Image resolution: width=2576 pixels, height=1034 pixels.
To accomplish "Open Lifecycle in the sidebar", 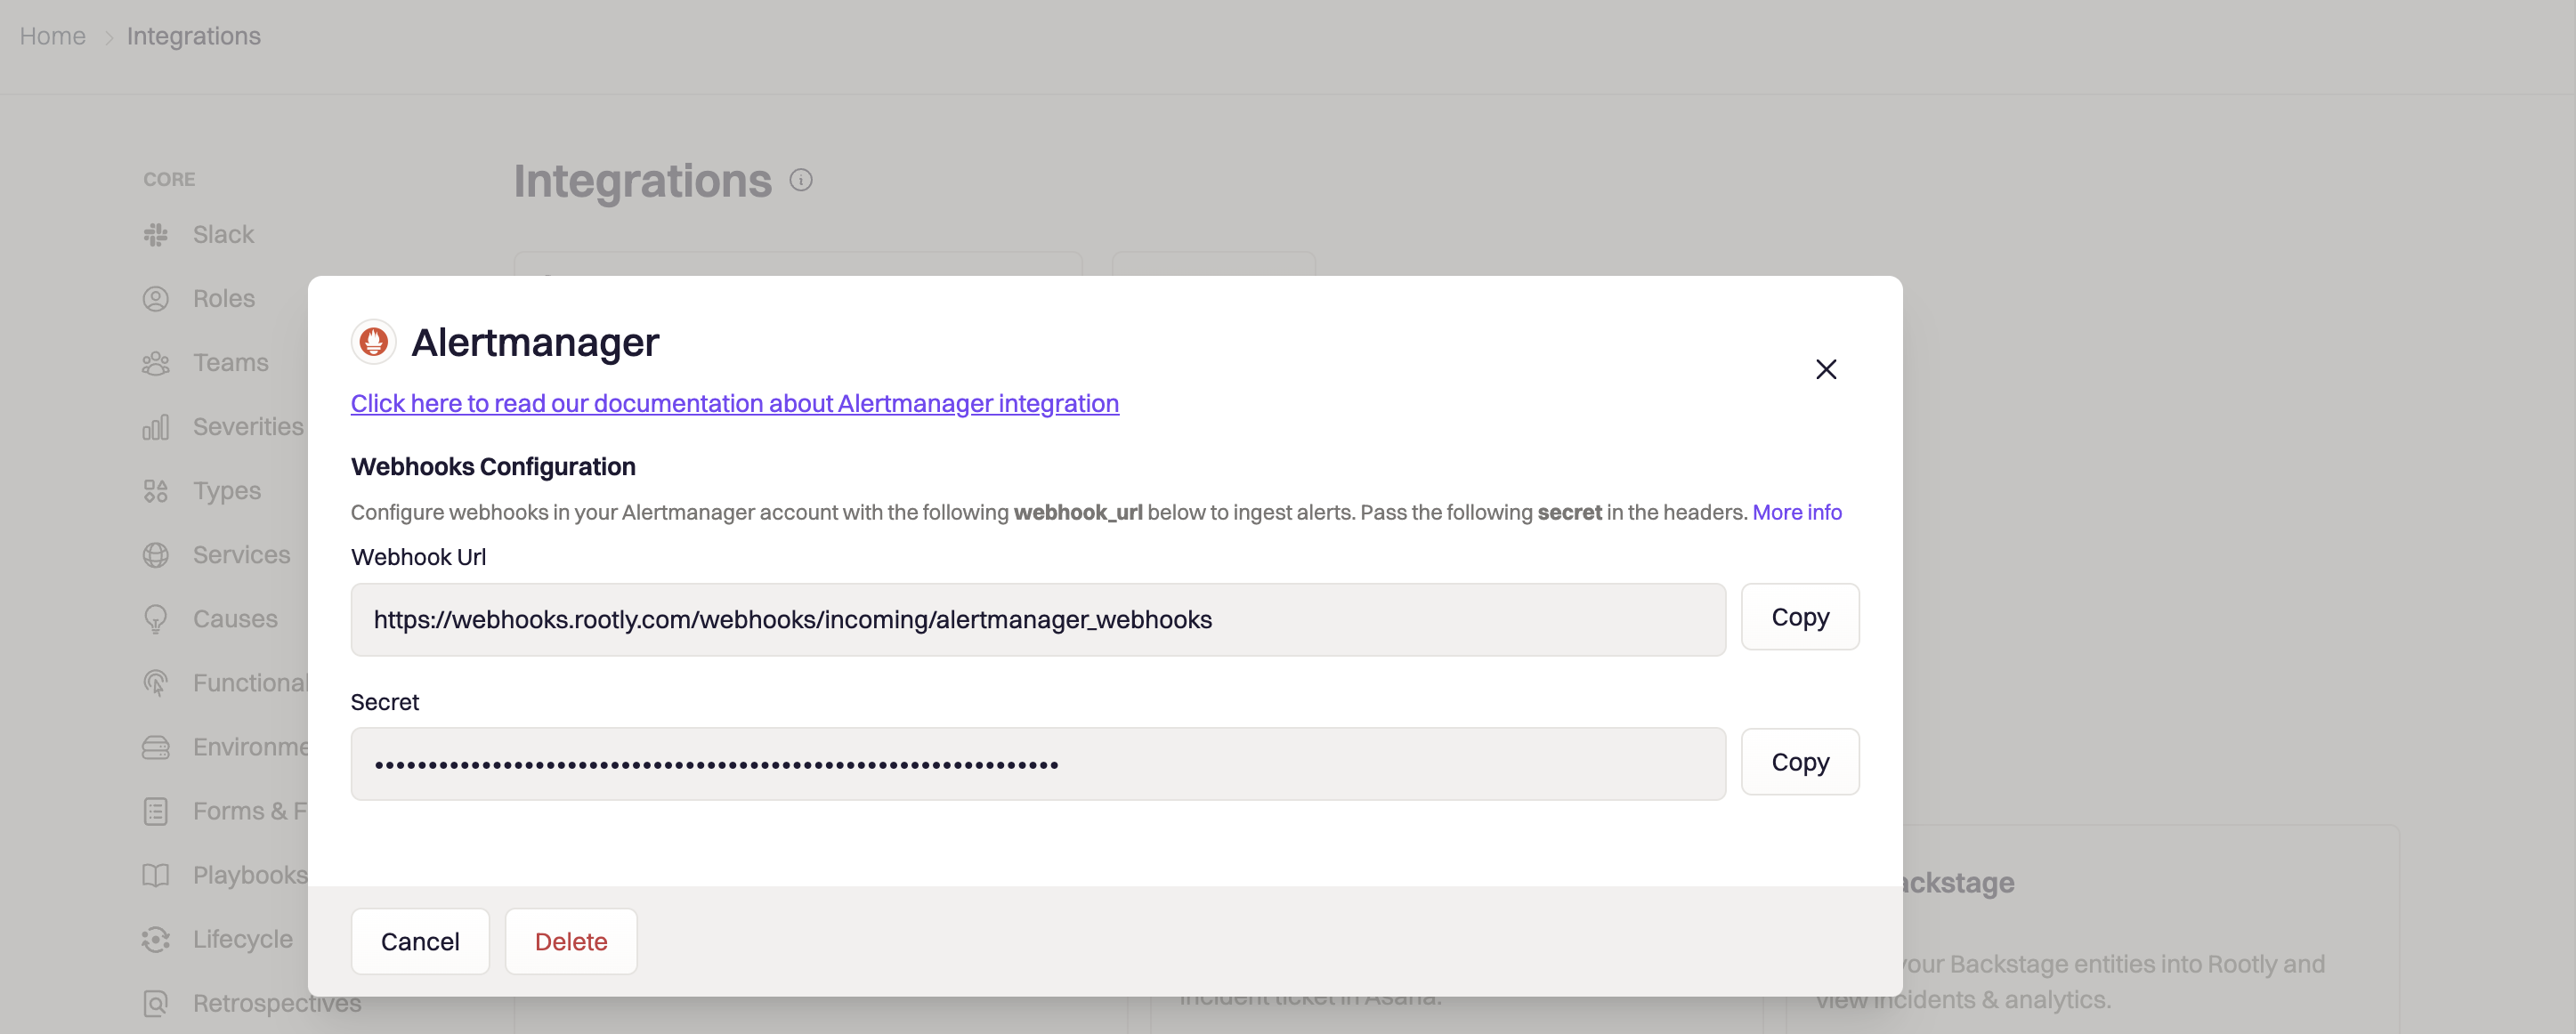I will point(242,939).
